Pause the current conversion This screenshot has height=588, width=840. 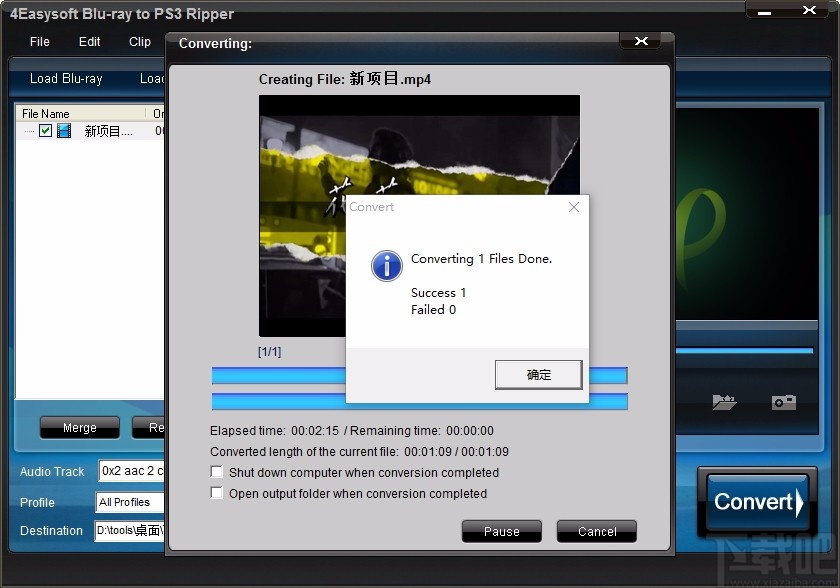[501, 531]
